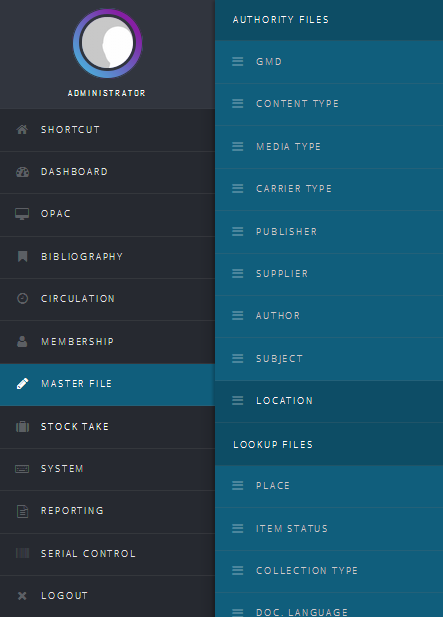
Task: Go to the GMD submenu entry
Action: click(x=329, y=62)
